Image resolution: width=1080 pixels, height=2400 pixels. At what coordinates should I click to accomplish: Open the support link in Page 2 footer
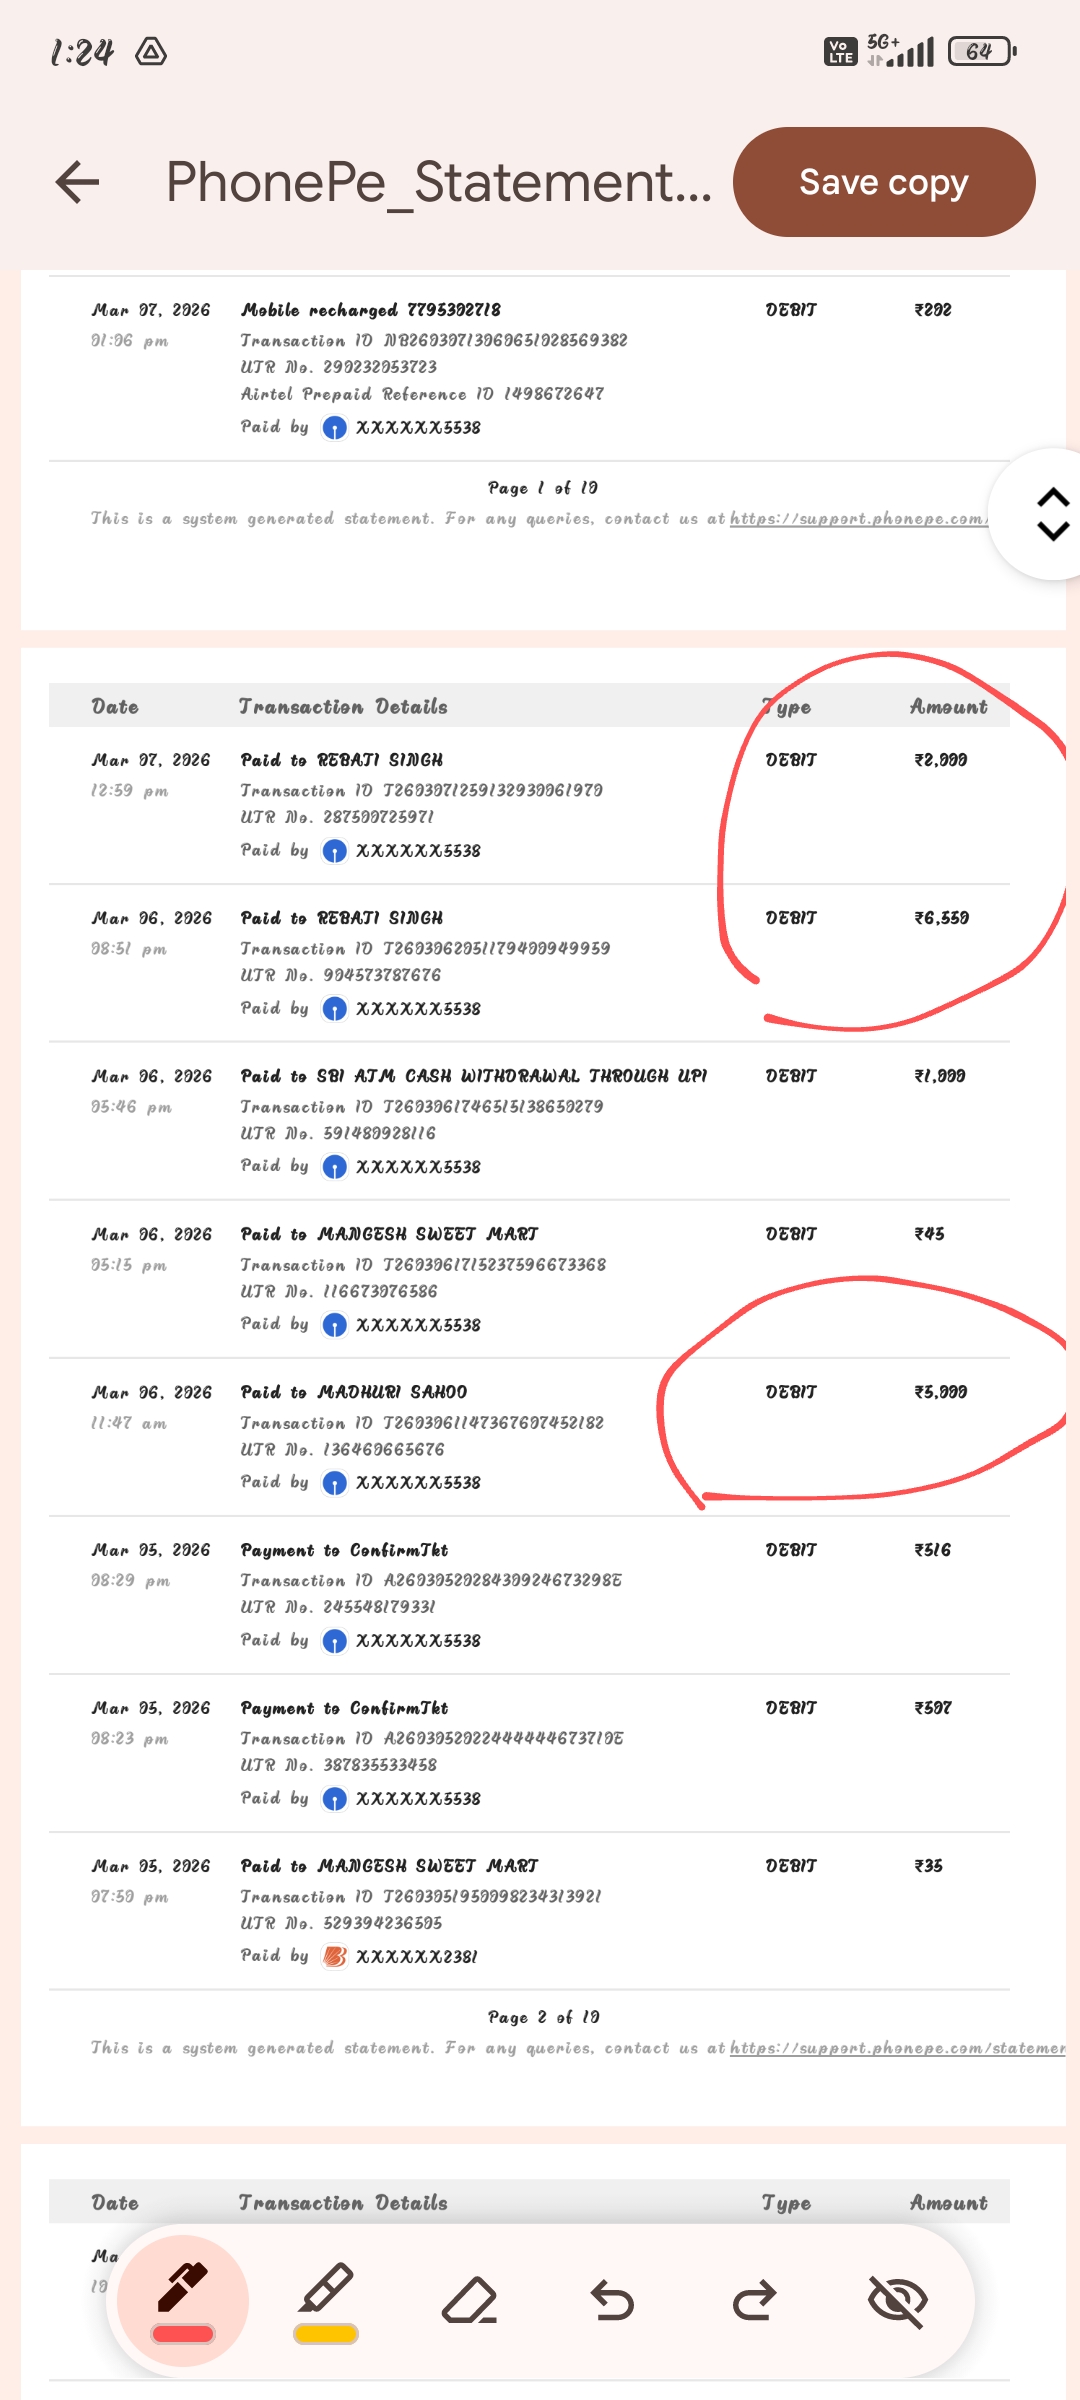(x=896, y=2048)
